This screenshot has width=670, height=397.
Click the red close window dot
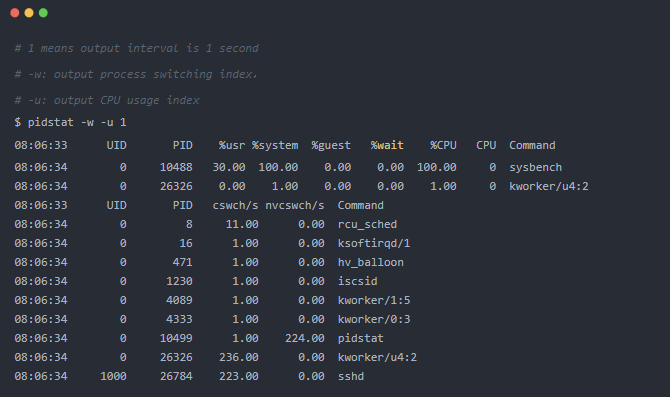pos(15,13)
